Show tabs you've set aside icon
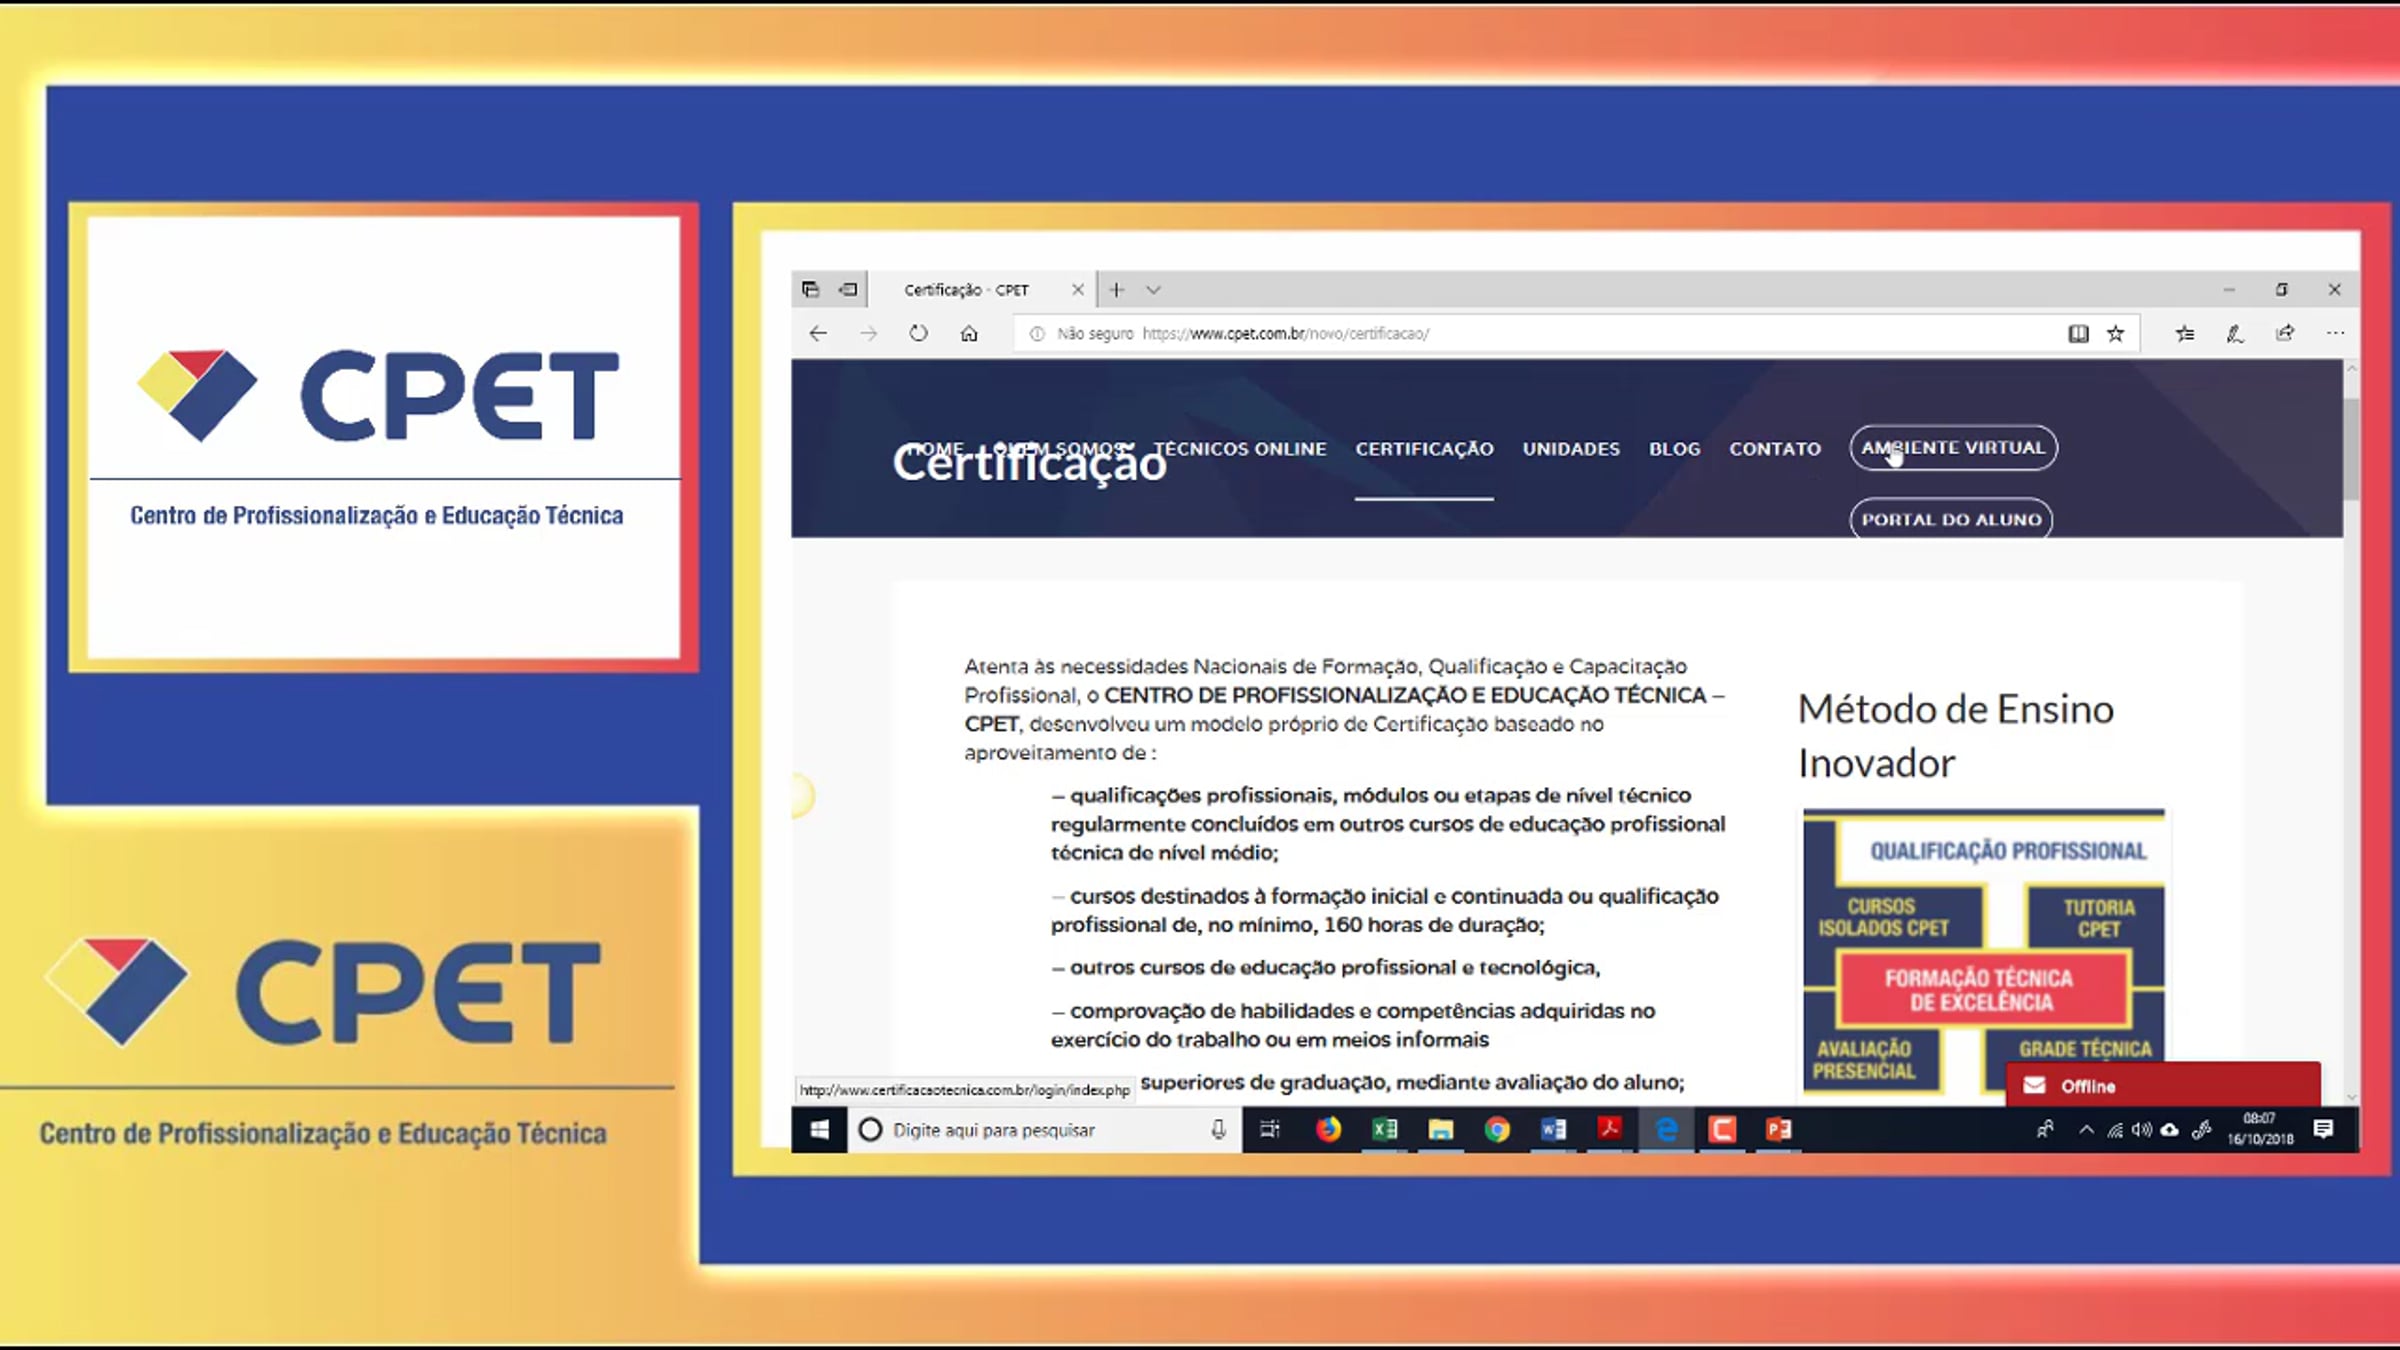 [x=810, y=290]
